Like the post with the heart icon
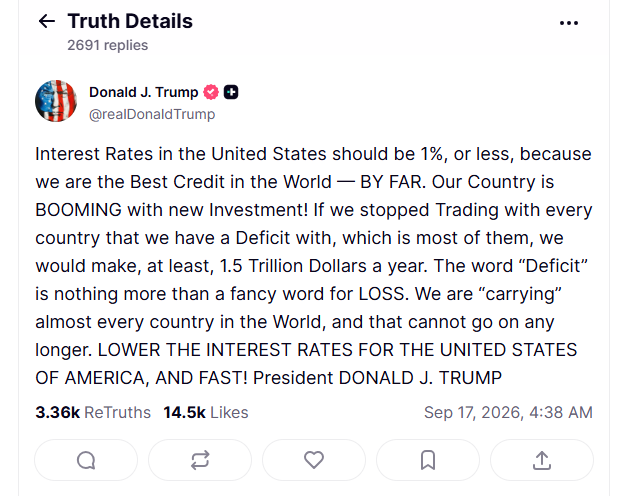The width and height of the screenshot is (623, 496). pyautogui.click(x=314, y=460)
